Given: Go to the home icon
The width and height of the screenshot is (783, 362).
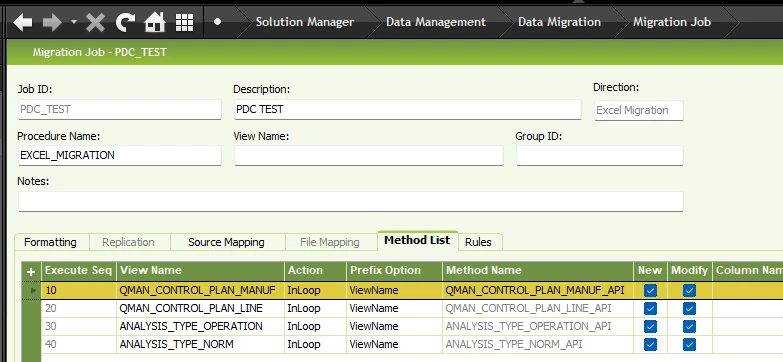Looking at the screenshot, I should [x=155, y=22].
